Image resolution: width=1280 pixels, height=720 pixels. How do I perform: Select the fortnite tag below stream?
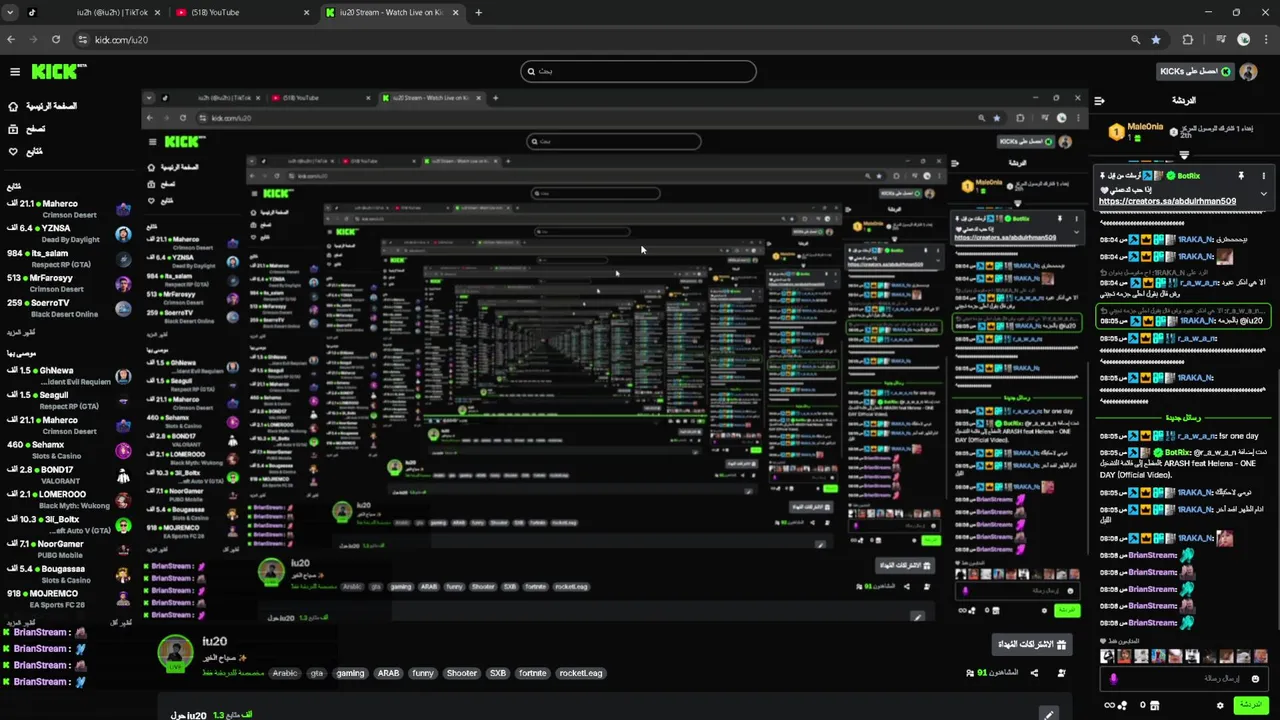[533, 673]
